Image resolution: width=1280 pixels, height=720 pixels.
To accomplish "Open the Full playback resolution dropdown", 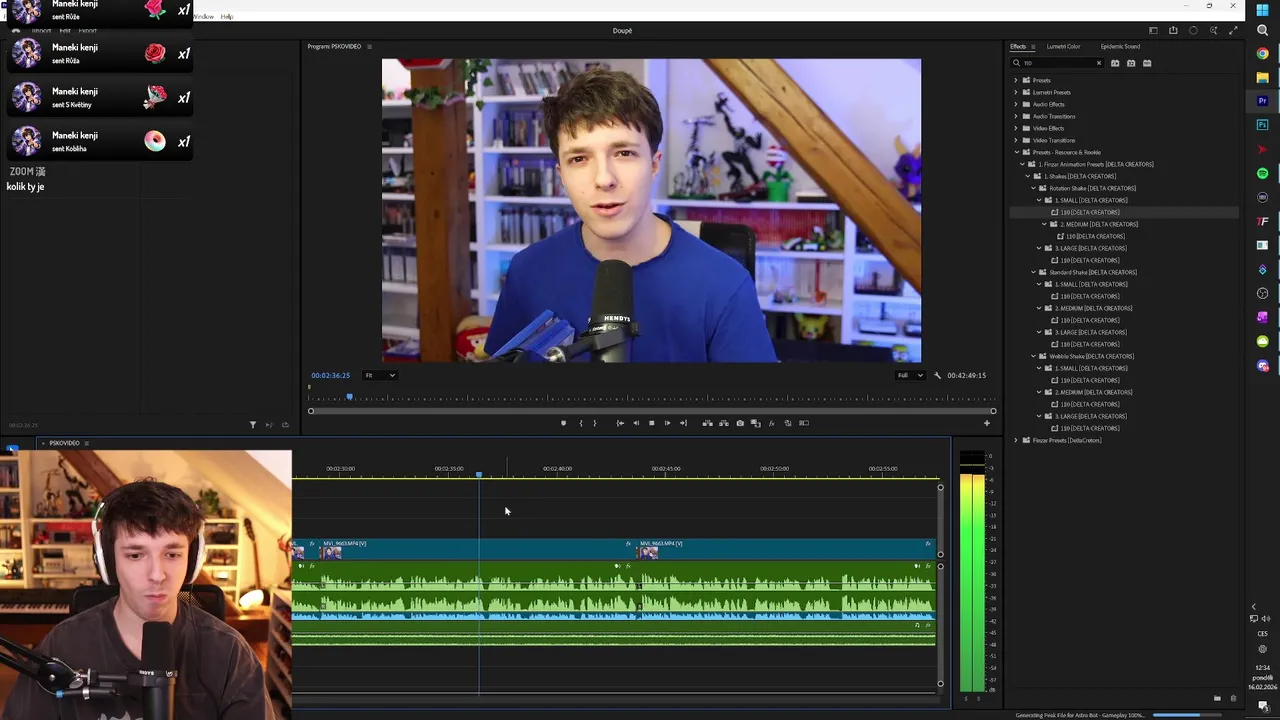I will point(909,375).
